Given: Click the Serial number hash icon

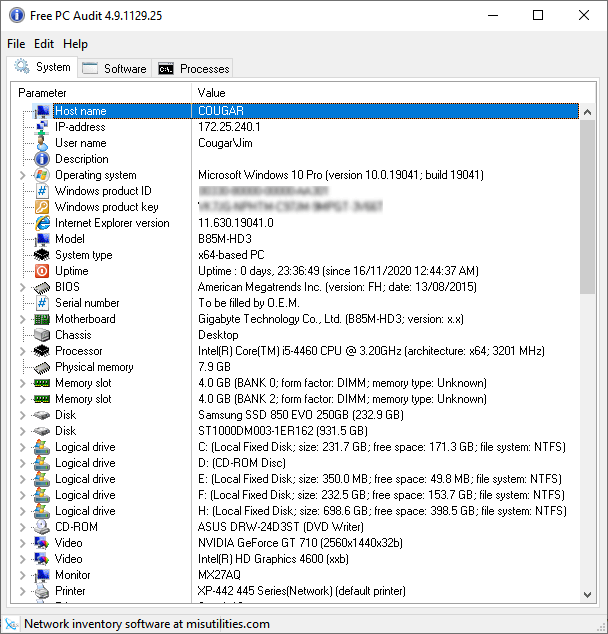Looking at the screenshot, I should tap(42, 303).
